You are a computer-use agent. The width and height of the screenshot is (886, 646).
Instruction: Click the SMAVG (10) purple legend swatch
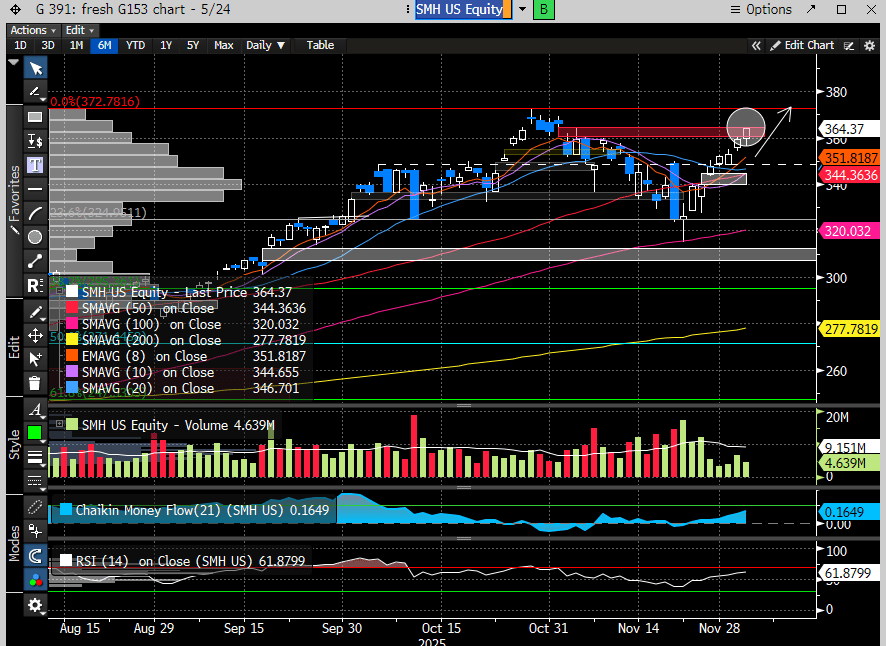coord(72,372)
